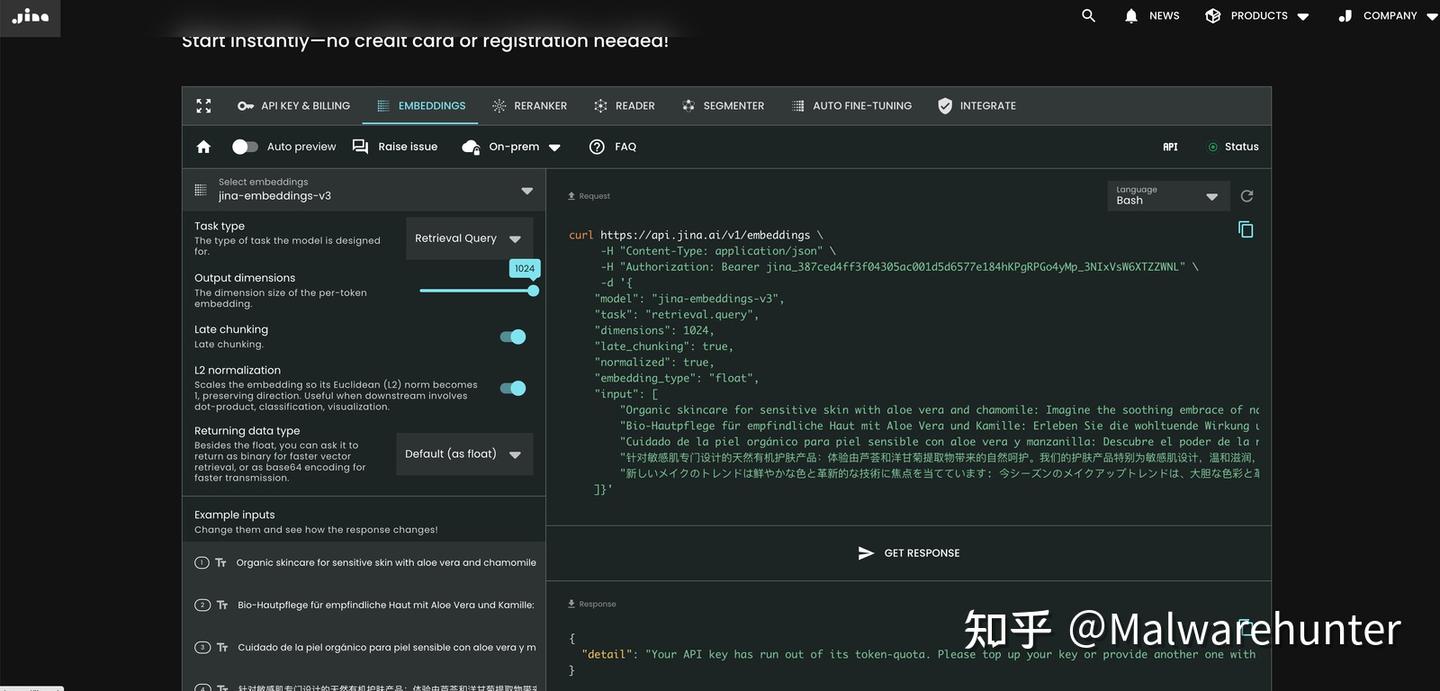Click the "embedding_type": "float" line

[x=677, y=378]
